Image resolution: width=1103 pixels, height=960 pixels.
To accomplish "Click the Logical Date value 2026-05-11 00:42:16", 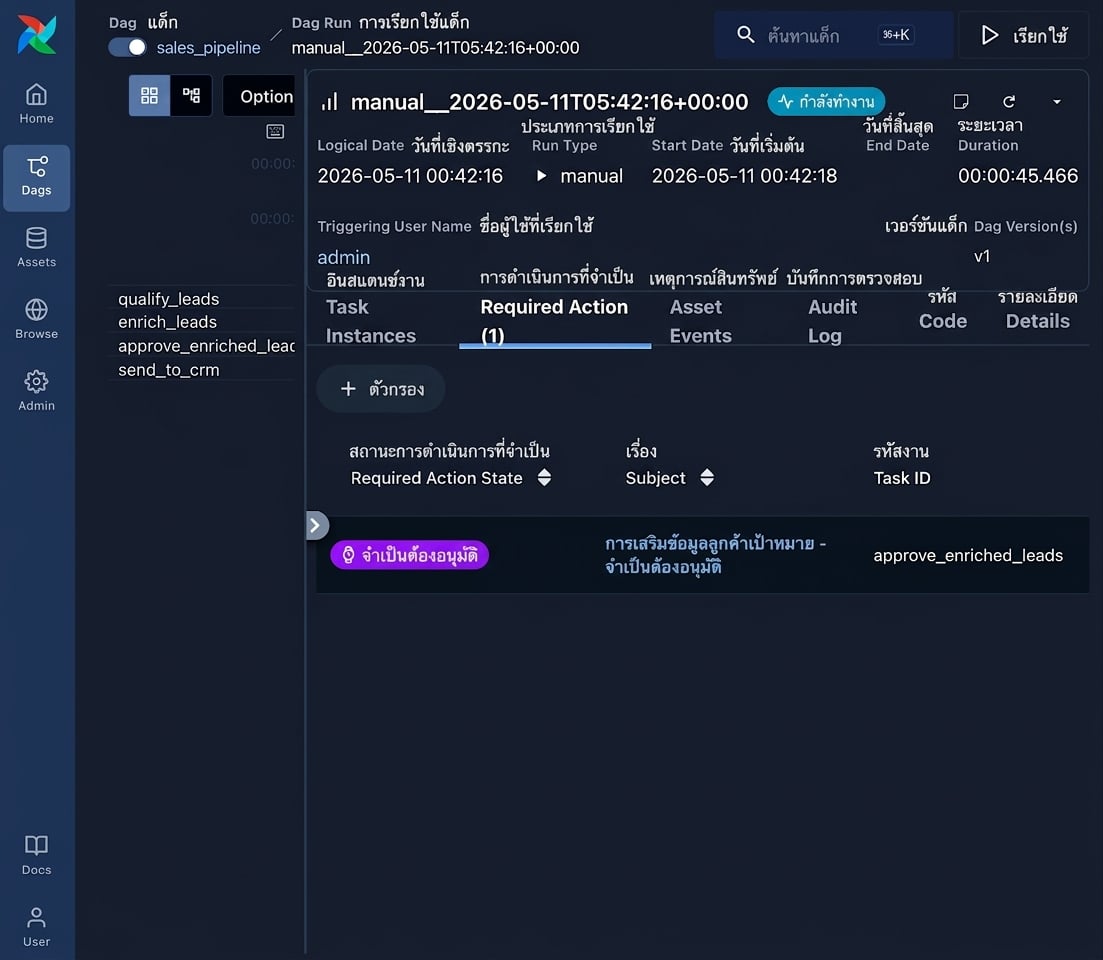I will click(x=410, y=176).
